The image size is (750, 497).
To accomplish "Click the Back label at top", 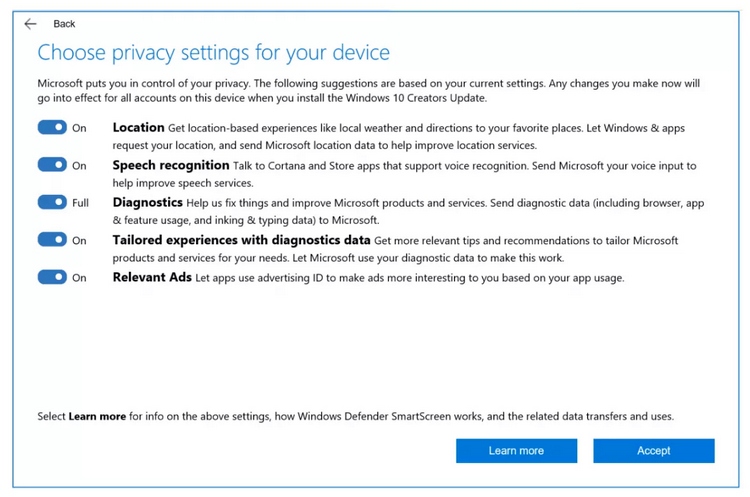I will coord(64,24).
